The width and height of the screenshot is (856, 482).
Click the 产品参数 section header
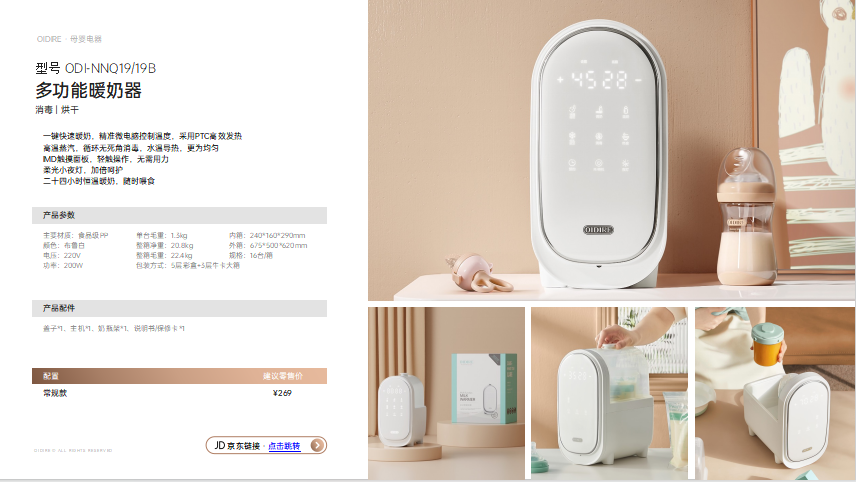click(x=179, y=215)
